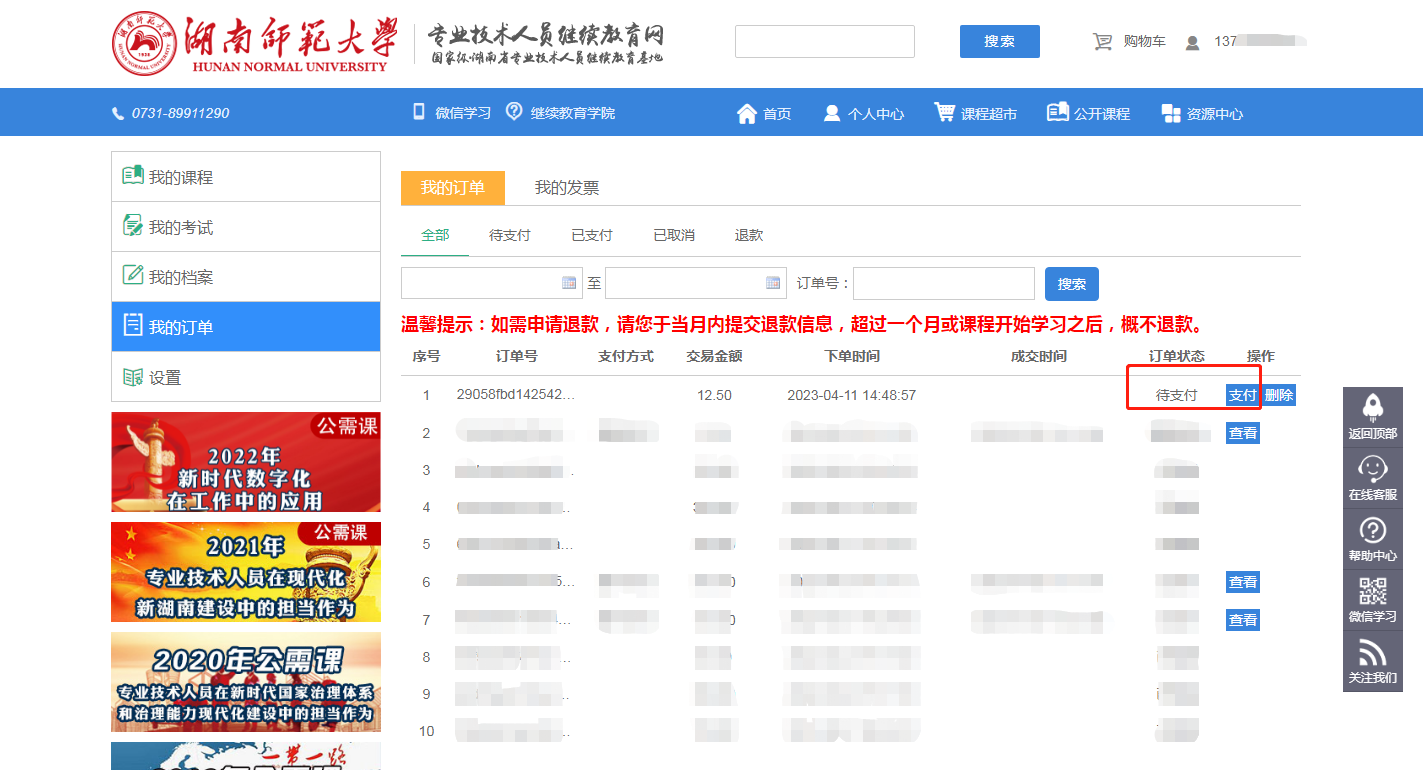Open the start date calendar picker
Image resolution: width=1423 pixels, height=770 pixels.
569,283
